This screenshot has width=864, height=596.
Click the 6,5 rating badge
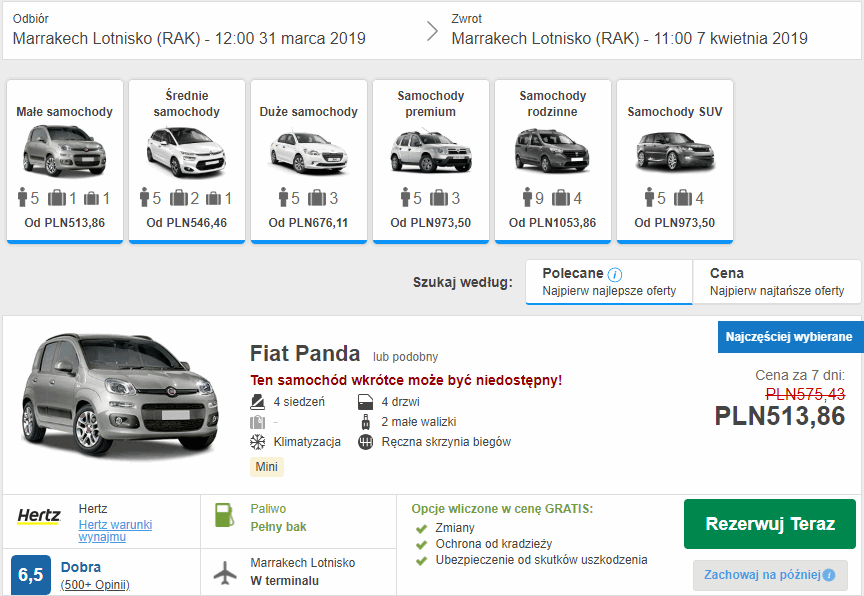pos(31,575)
